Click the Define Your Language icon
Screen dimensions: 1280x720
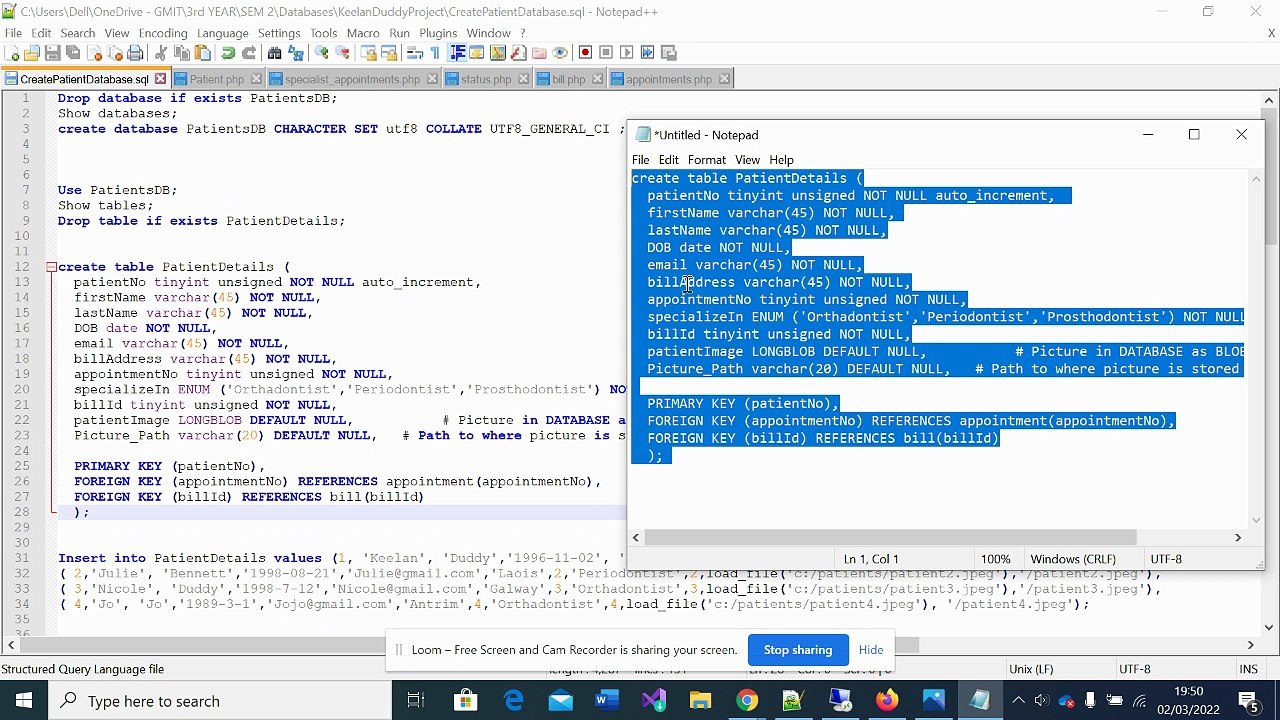click(x=476, y=53)
